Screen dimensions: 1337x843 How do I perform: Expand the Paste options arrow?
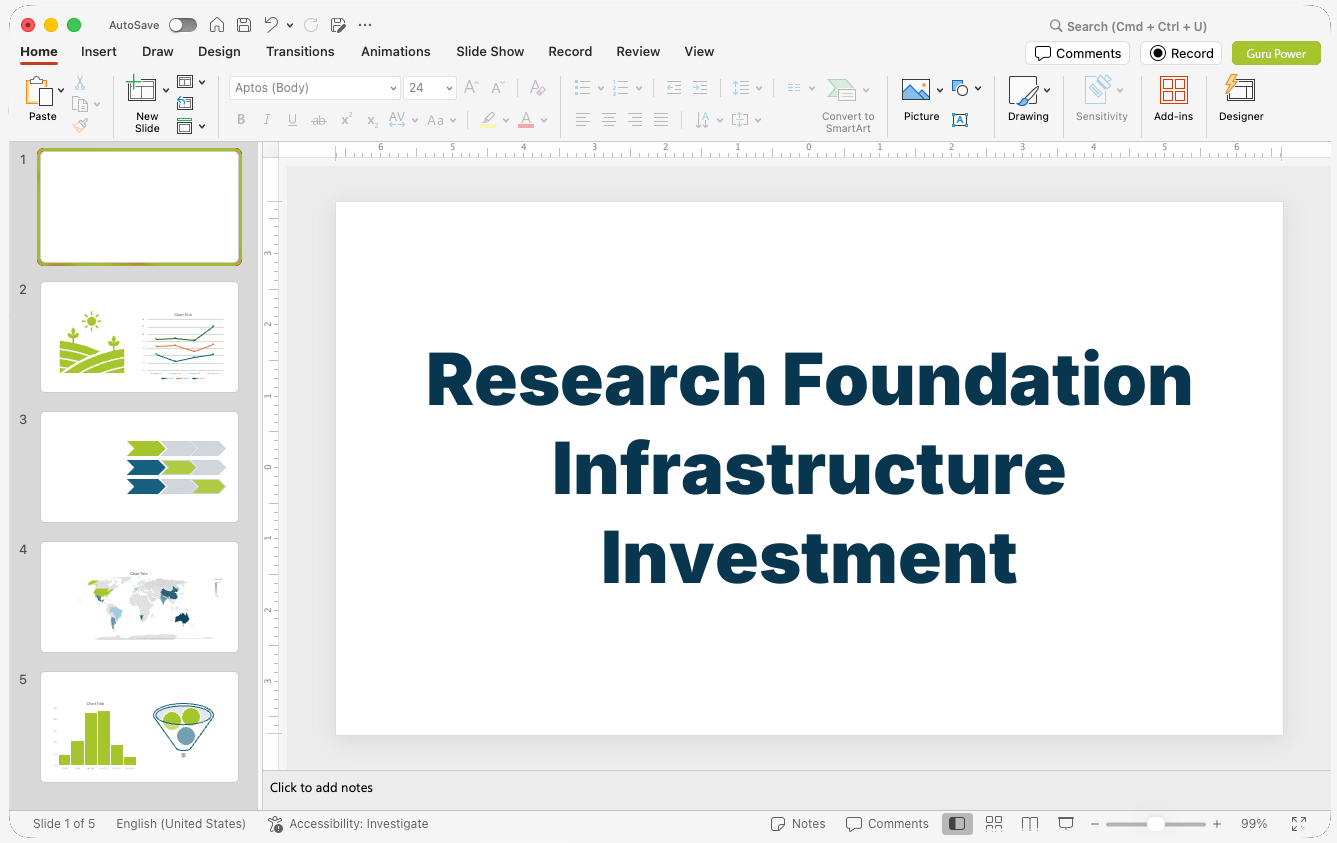(x=62, y=90)
